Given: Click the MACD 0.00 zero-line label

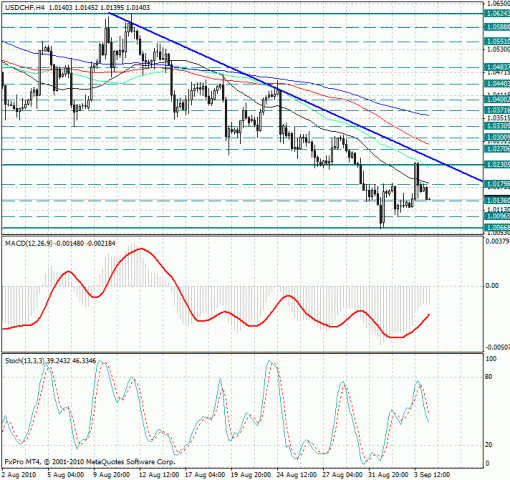Looking at the screenshot, I should [492, 286].
